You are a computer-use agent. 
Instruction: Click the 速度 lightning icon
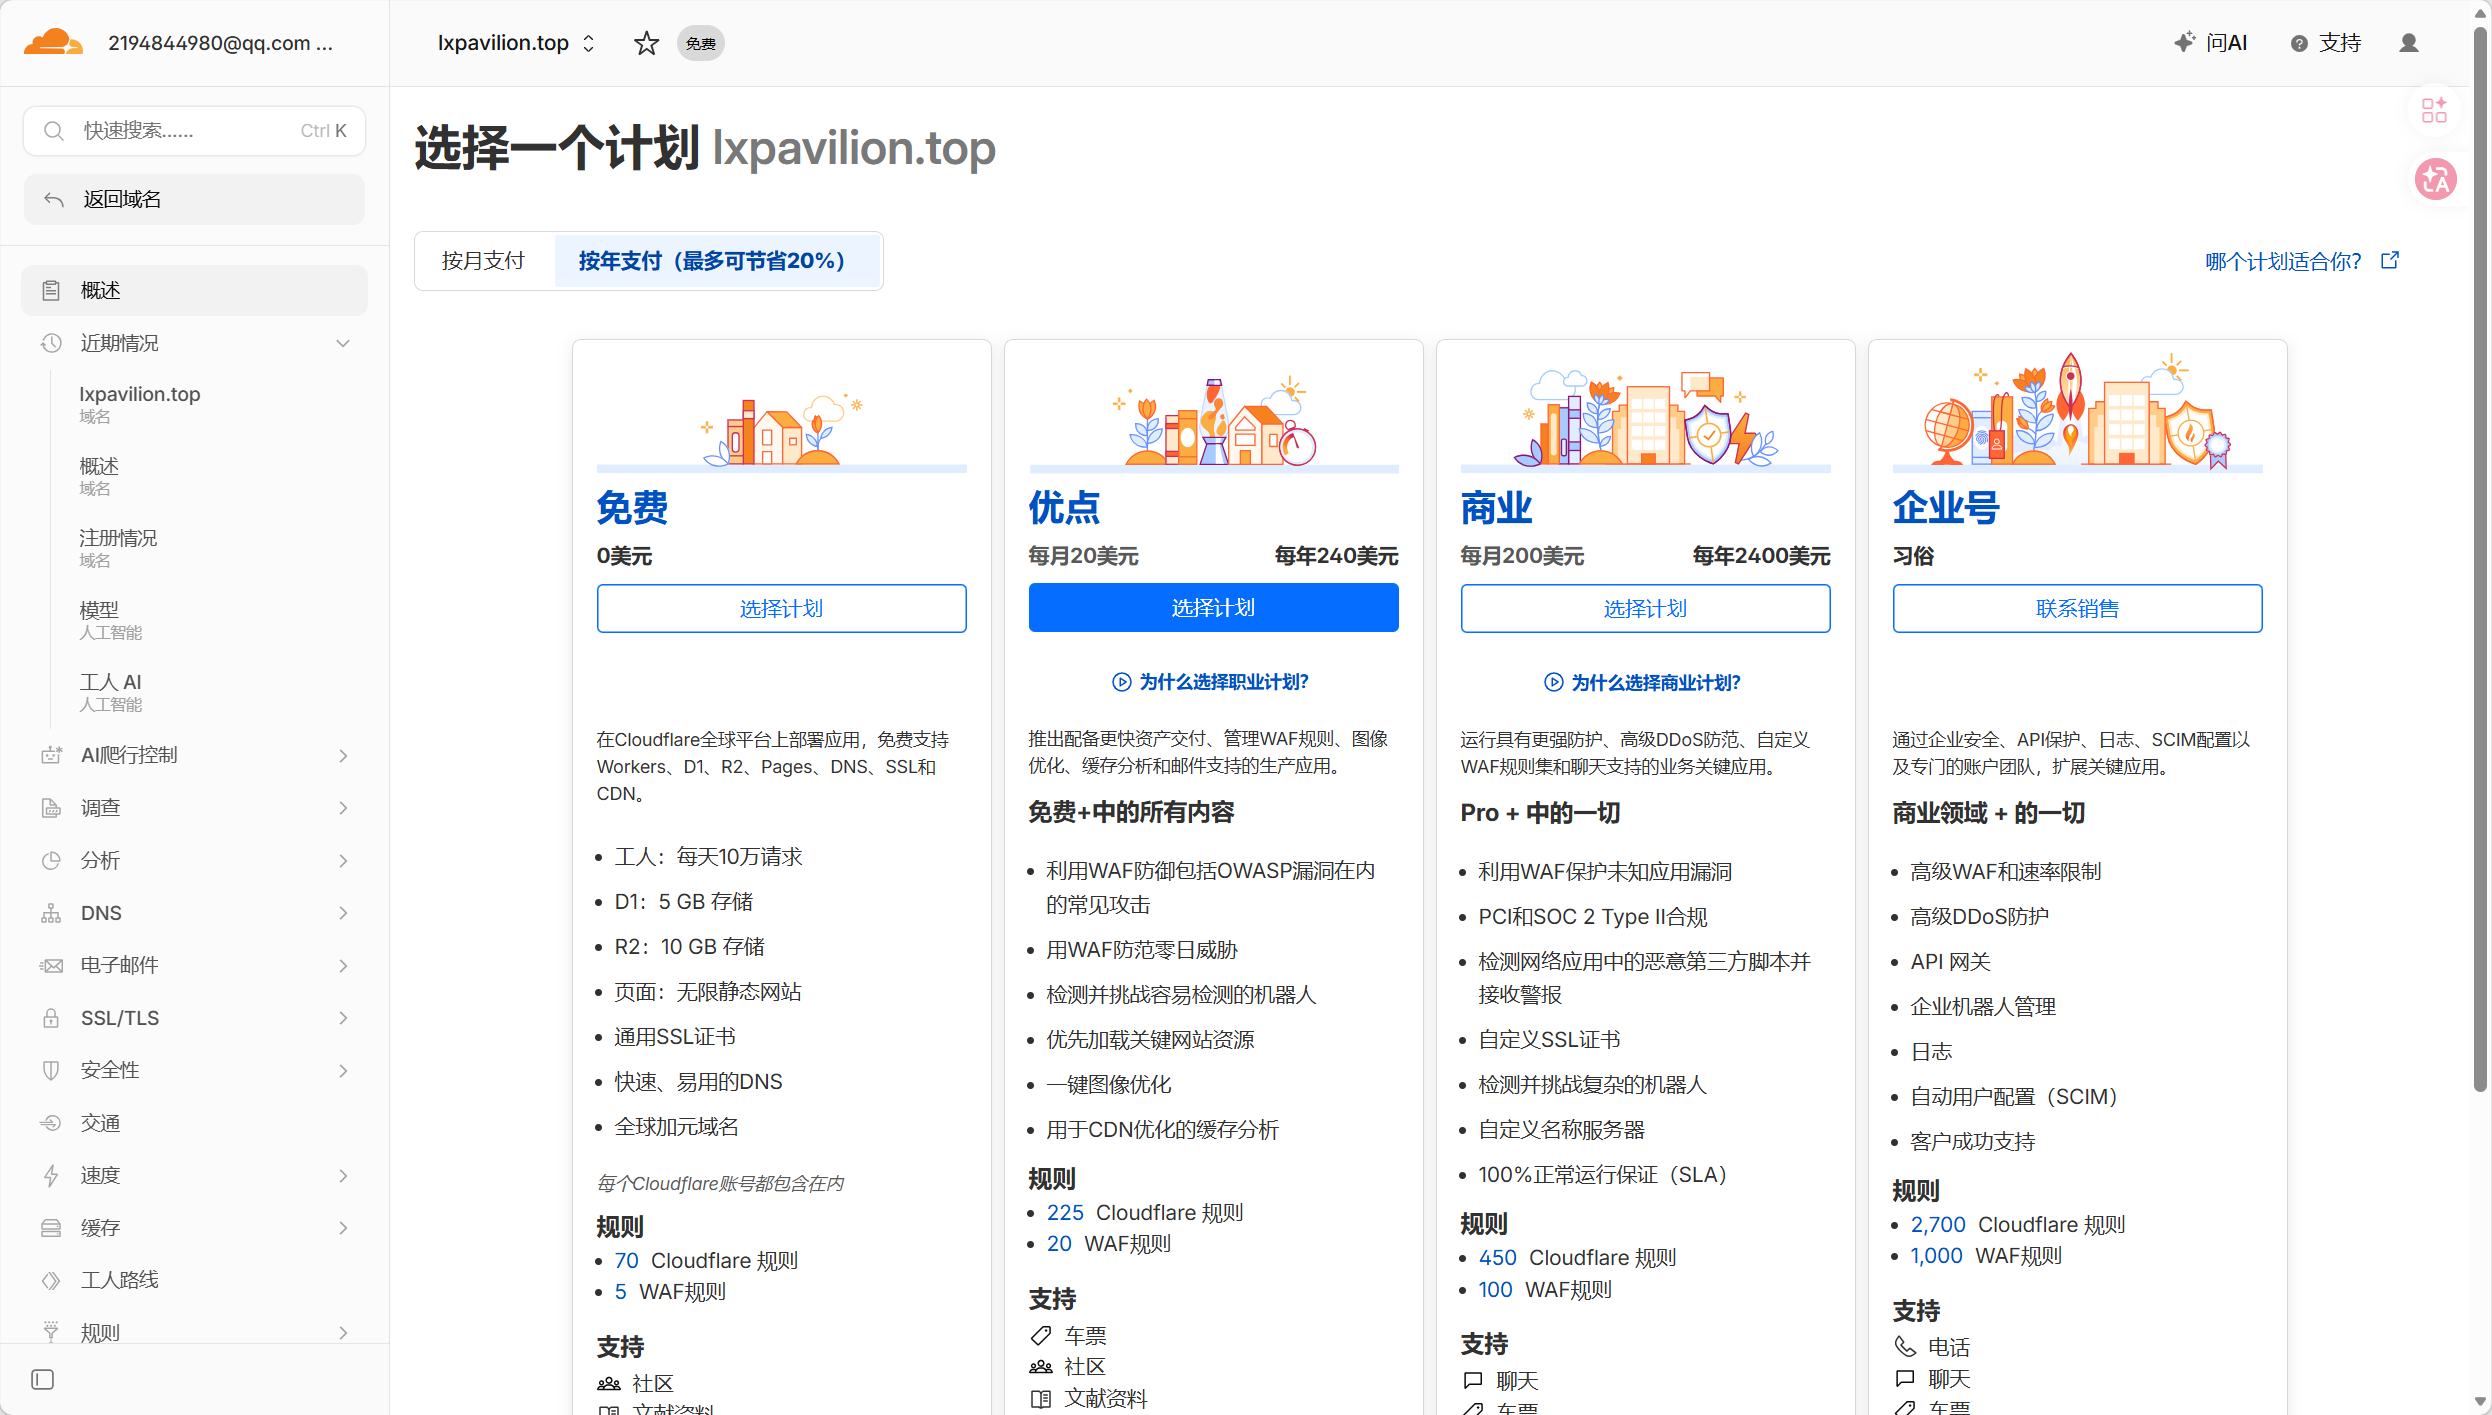point(51,1175)
